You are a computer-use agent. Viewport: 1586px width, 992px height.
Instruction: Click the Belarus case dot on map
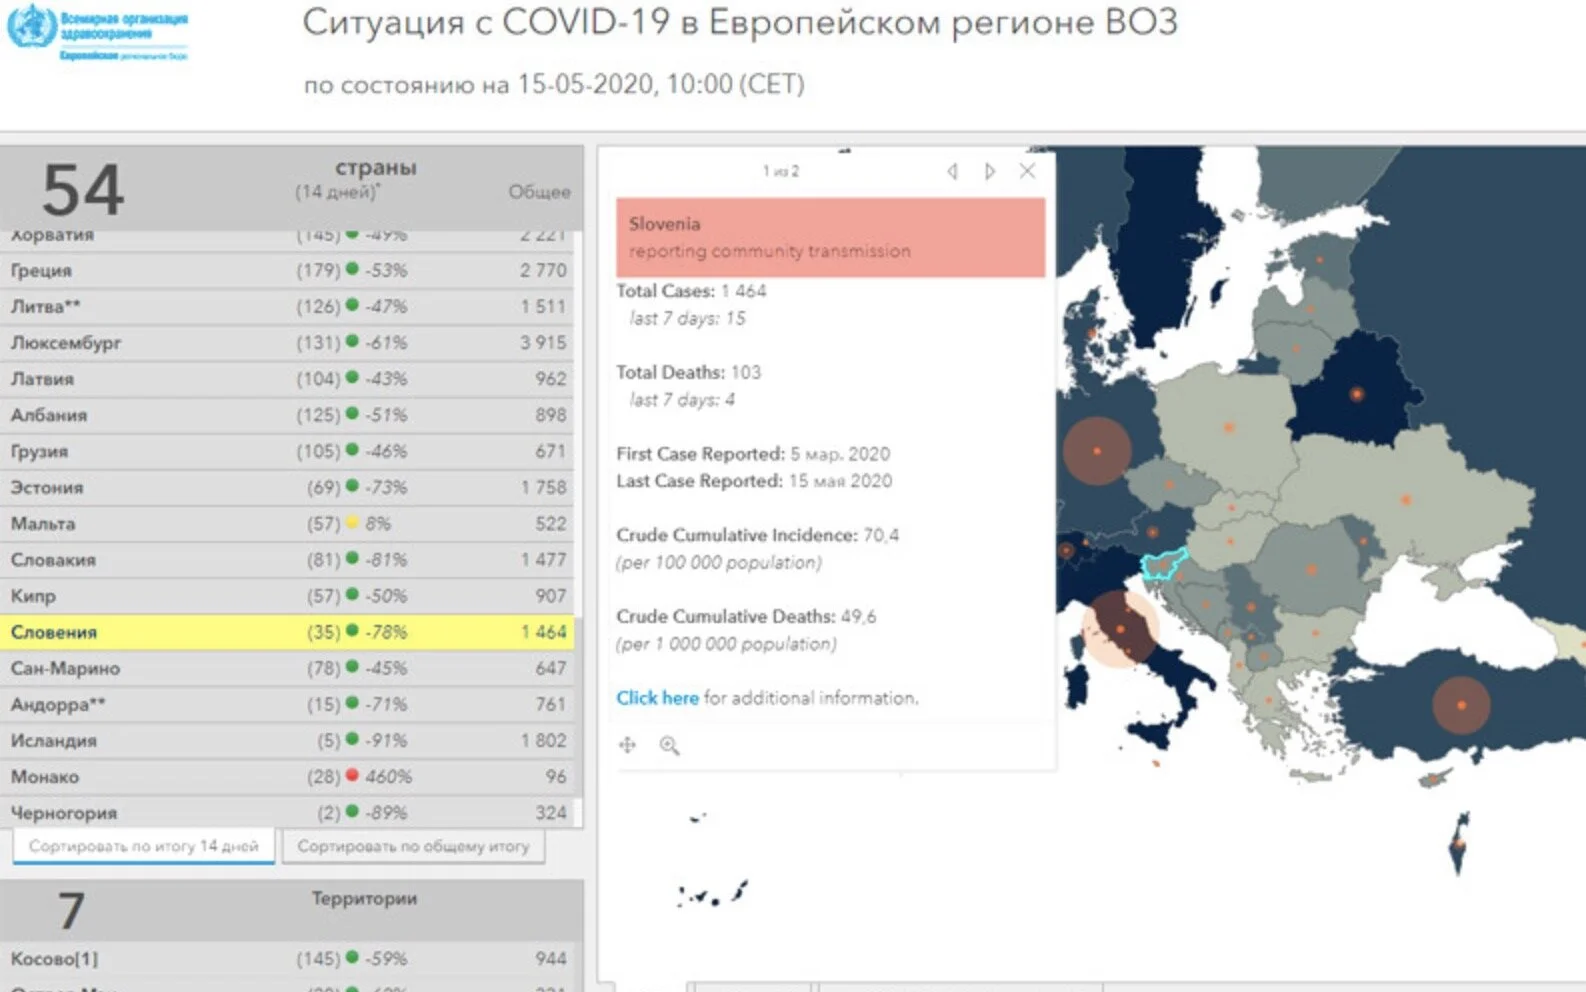pyautogui.click(x=1357, y=394)
